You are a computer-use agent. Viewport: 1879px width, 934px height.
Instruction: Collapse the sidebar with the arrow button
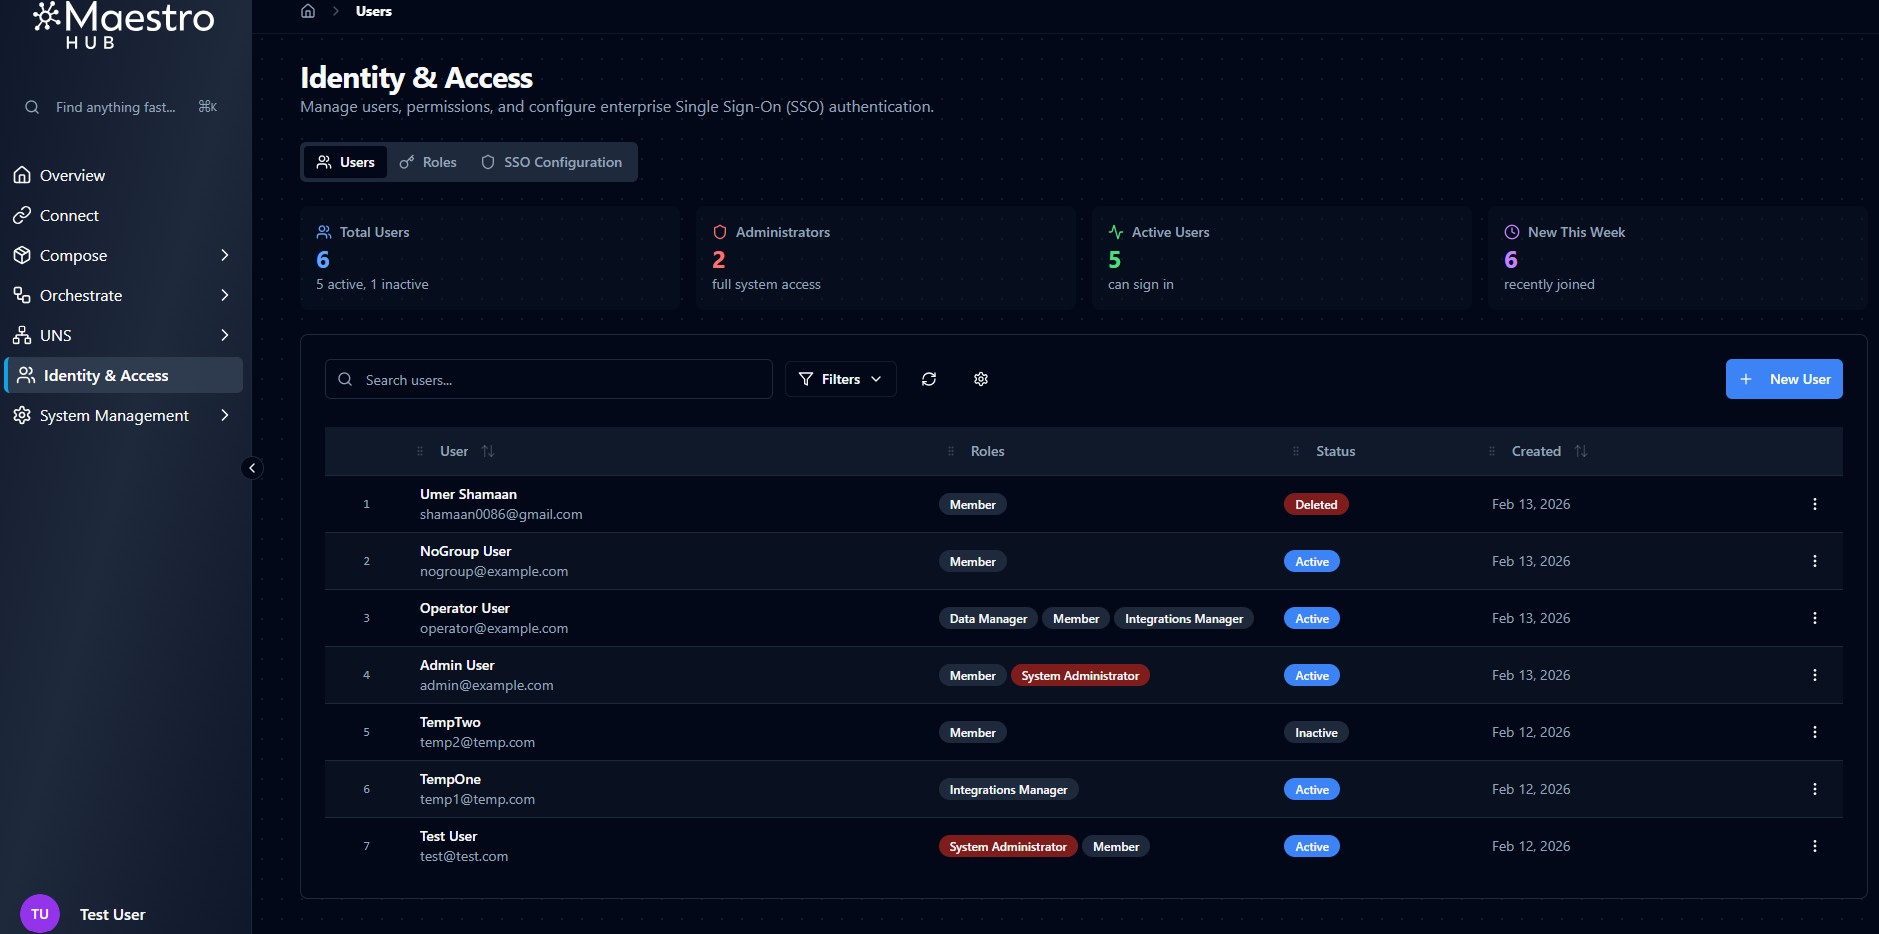252,468
